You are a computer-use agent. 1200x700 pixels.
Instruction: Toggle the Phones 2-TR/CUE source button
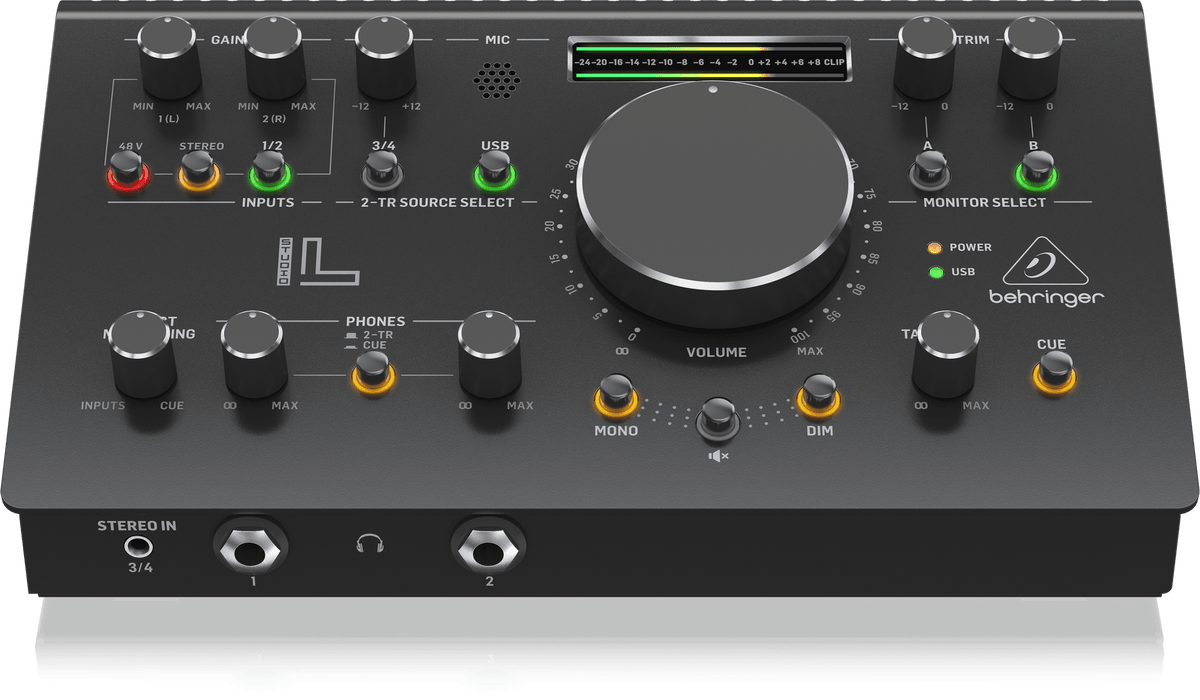tap(371, 376)
